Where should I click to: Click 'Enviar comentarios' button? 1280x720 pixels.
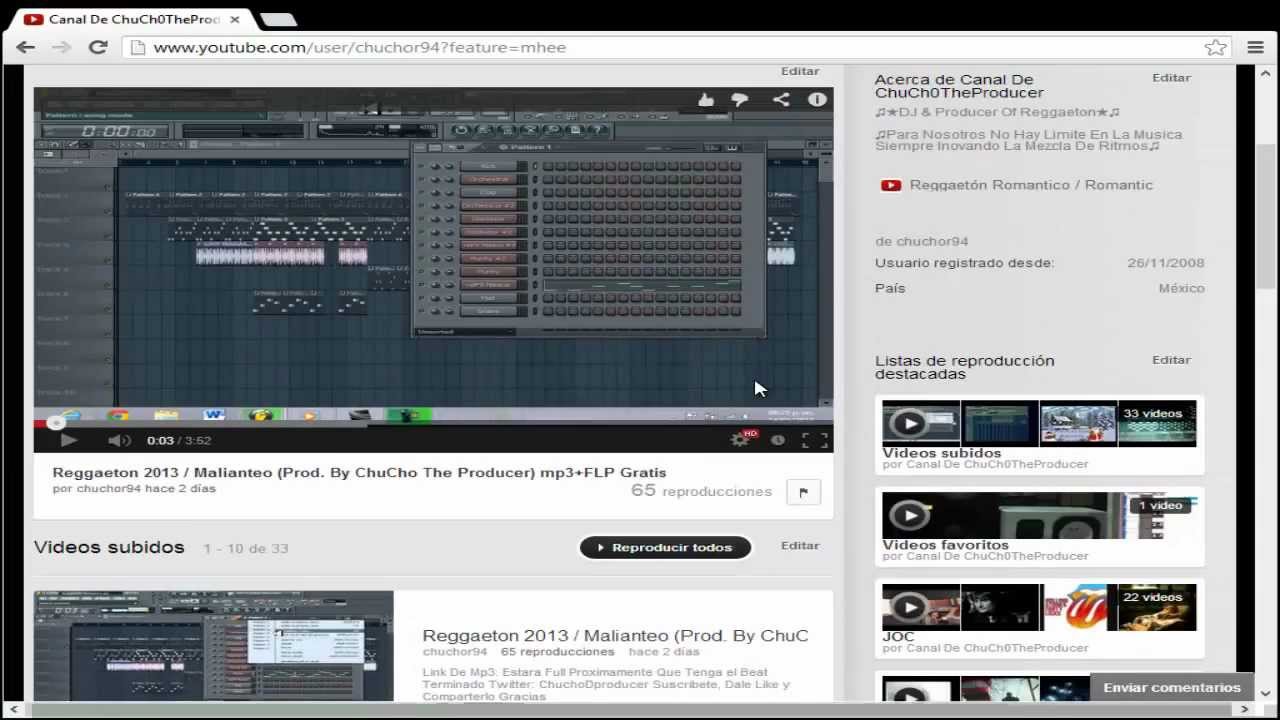[x=1172, y=687]
